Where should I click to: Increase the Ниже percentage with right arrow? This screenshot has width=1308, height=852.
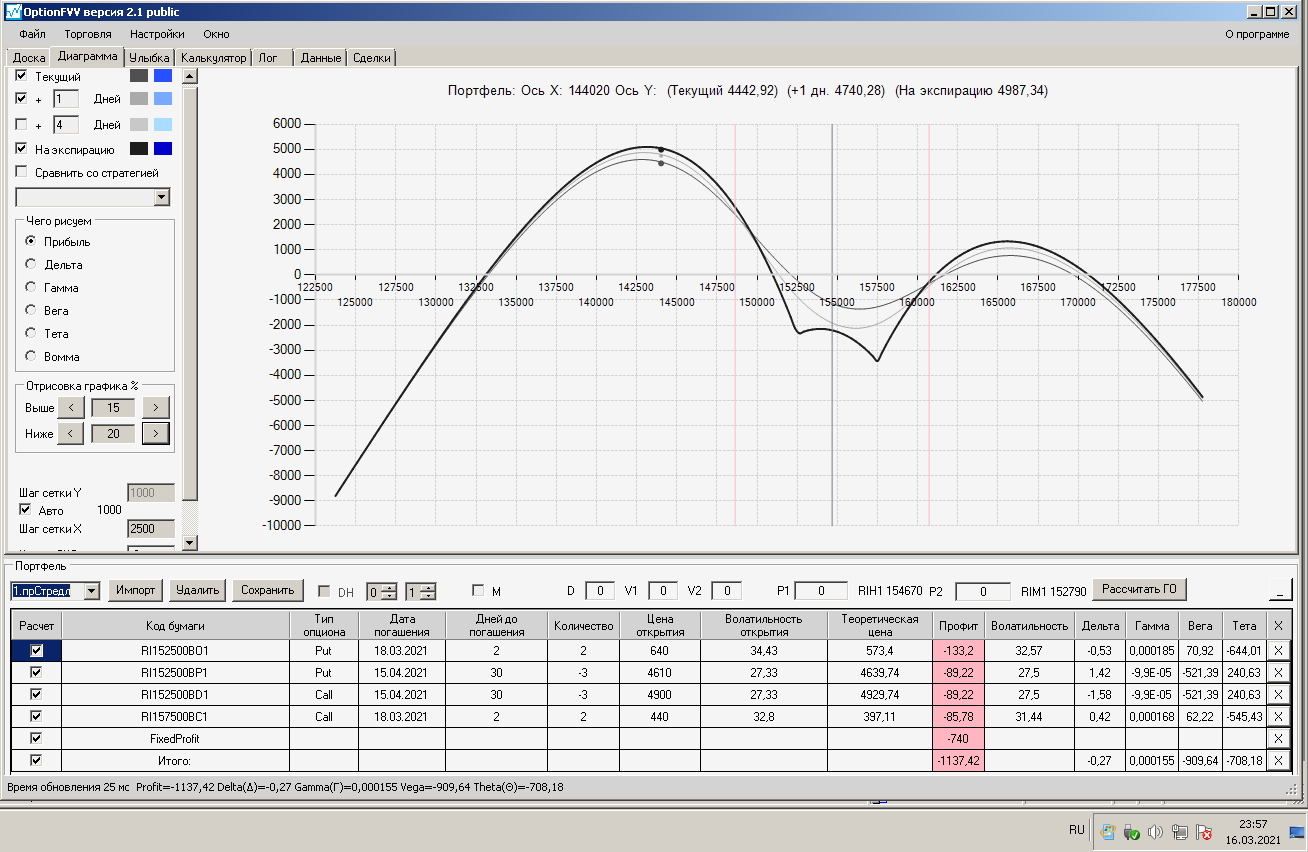click(x=155, y=433)
